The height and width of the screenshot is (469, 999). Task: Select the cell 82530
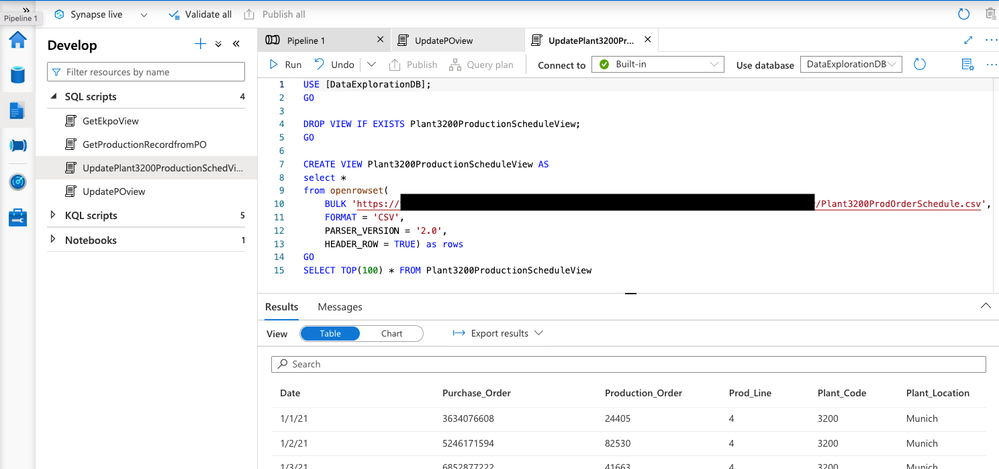(617, 443)
